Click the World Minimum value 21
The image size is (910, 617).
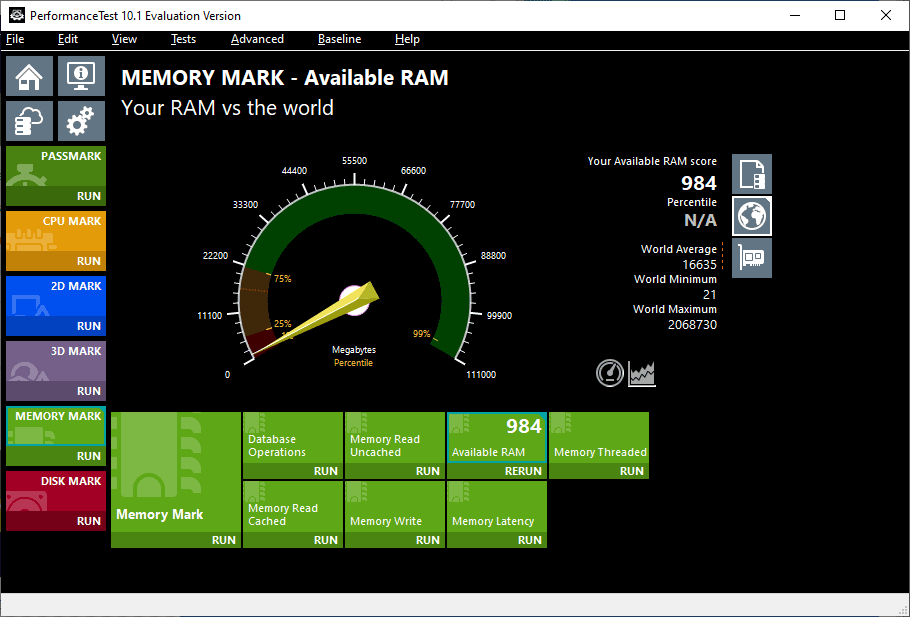710,295
